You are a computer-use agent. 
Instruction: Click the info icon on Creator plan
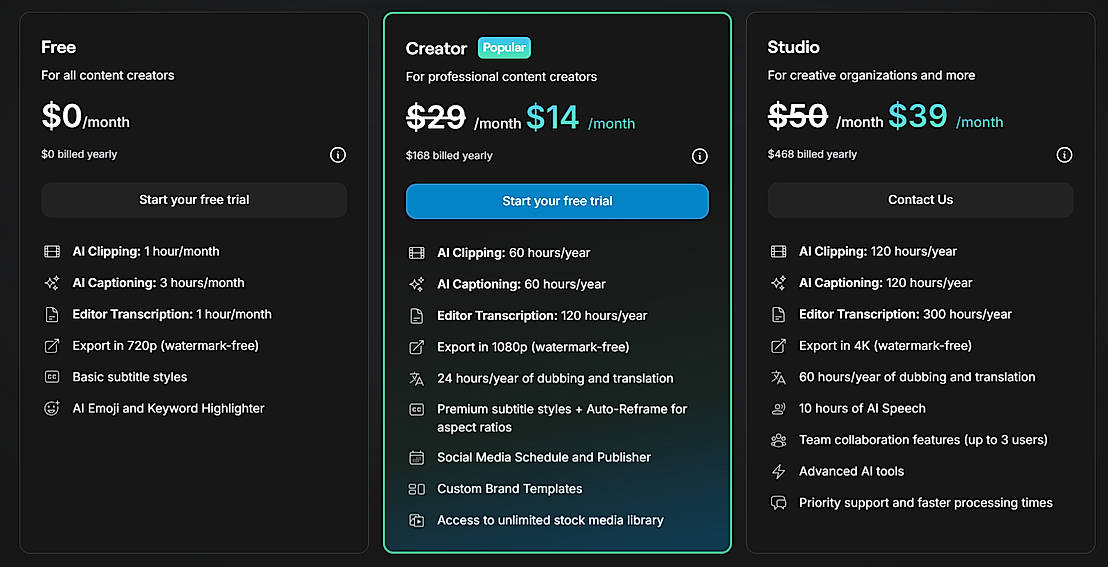click(x=700, y=156)
